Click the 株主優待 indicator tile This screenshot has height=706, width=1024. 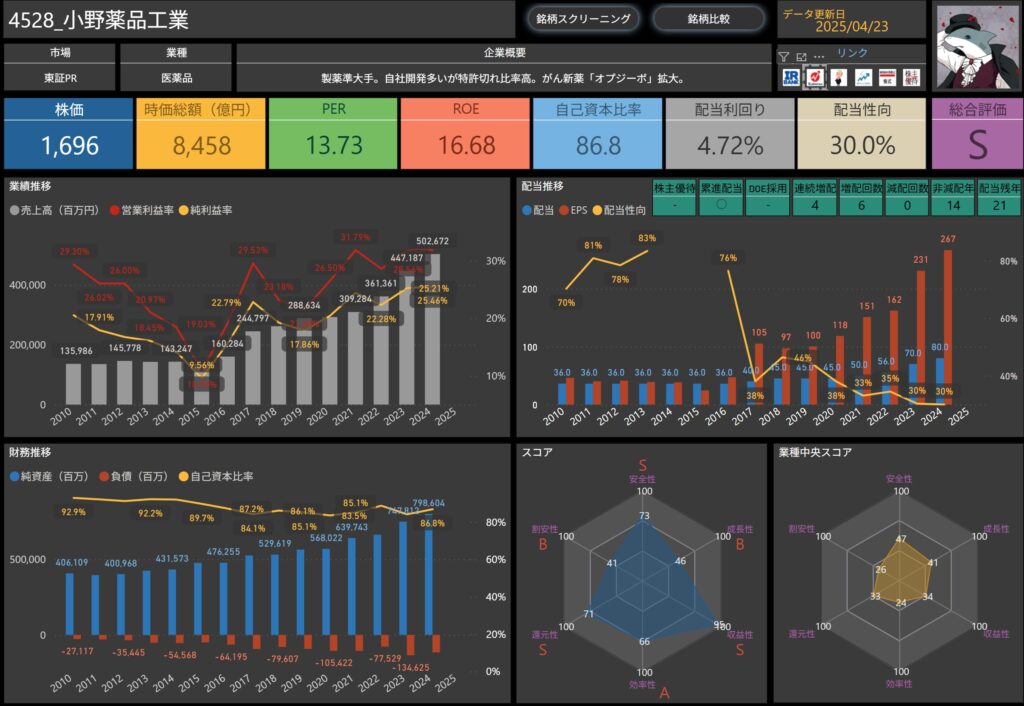click(675, 197)
